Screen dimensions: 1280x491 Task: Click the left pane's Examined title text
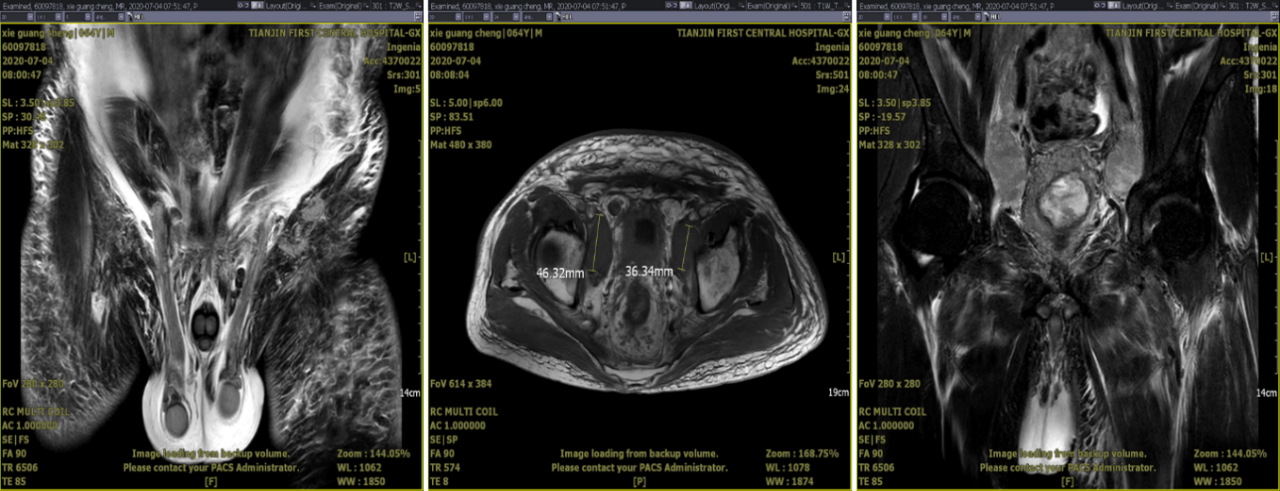(x=99, y=5)
